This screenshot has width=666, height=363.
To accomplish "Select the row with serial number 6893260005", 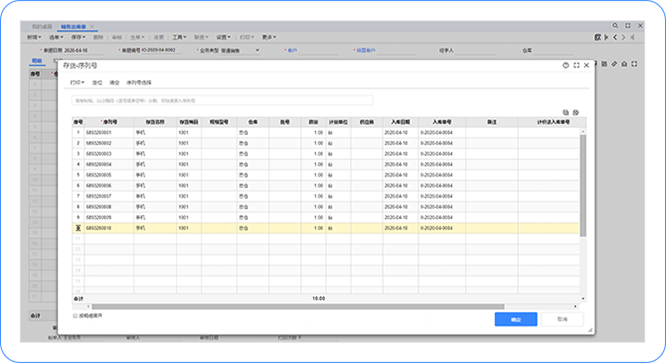I will pos(326,175).
